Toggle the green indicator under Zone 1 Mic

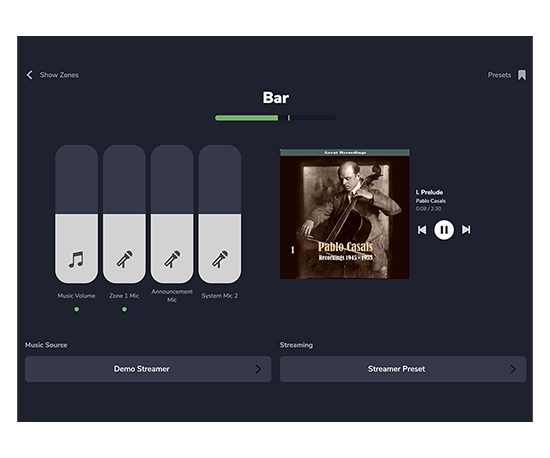point(124,309)
